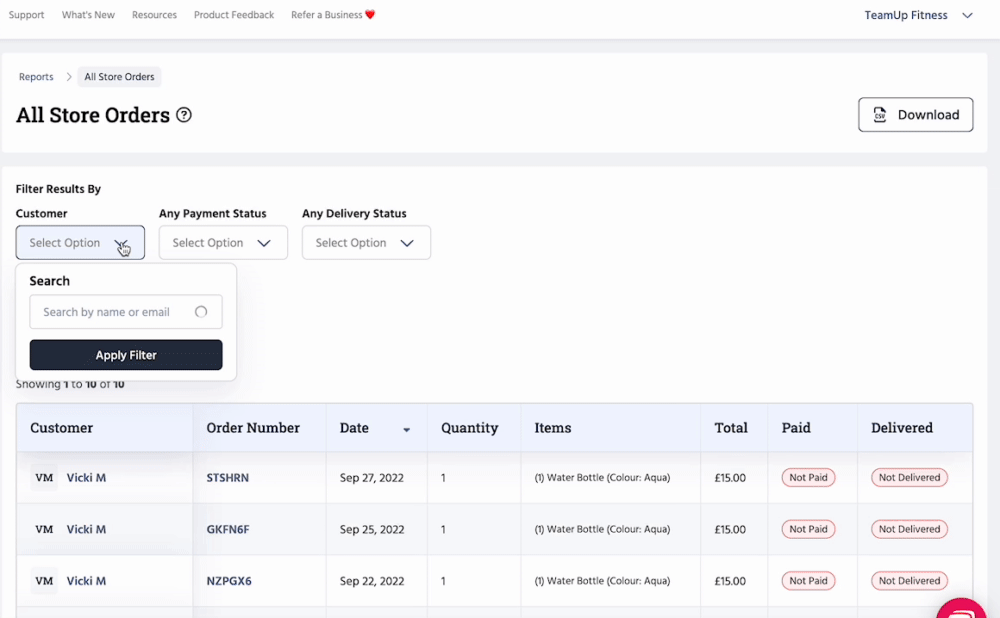Viewport: 1000px width, 618px height.
Task: Click the help question mark icon
Action: 184,115
